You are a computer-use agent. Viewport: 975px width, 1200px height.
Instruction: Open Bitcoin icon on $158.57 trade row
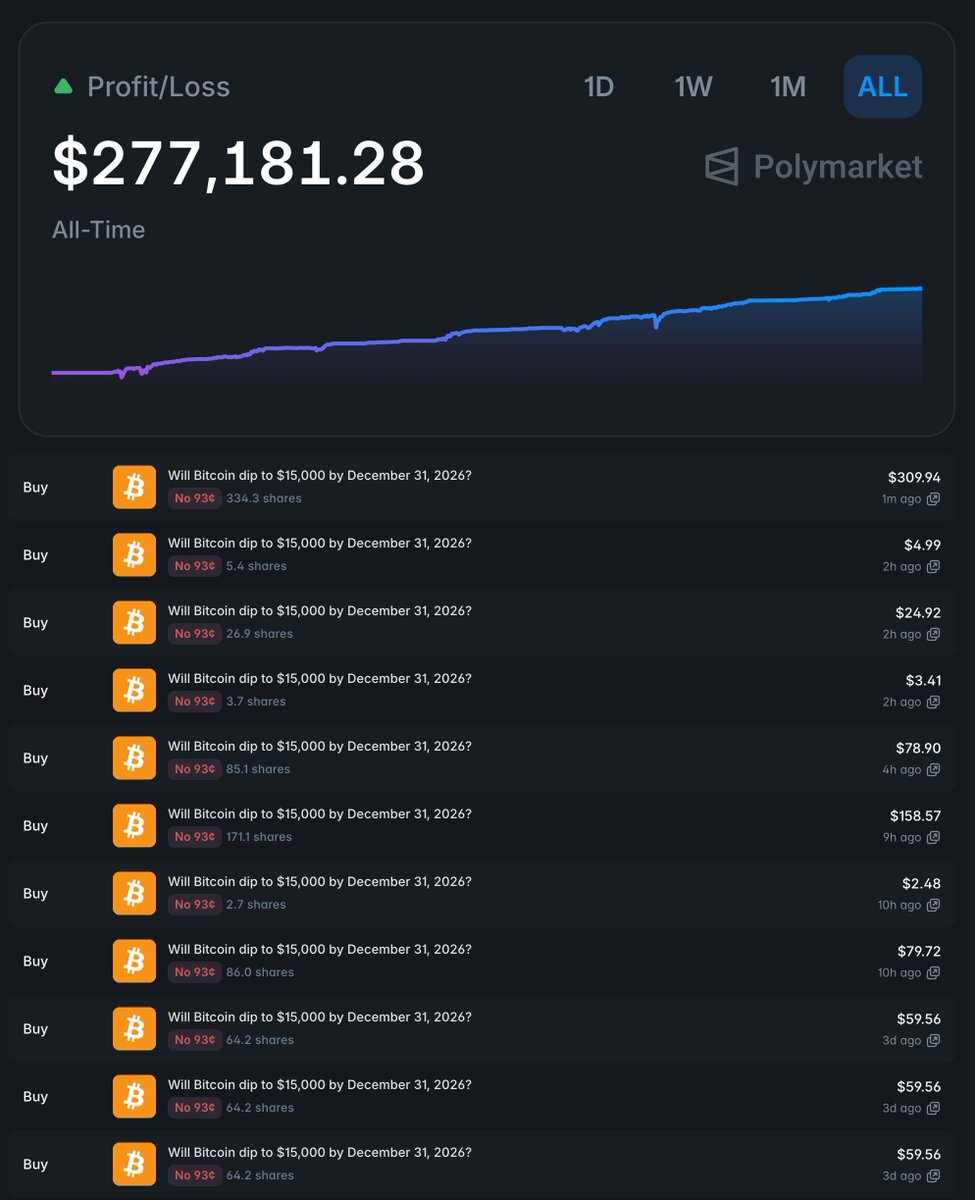coord(134,826)
